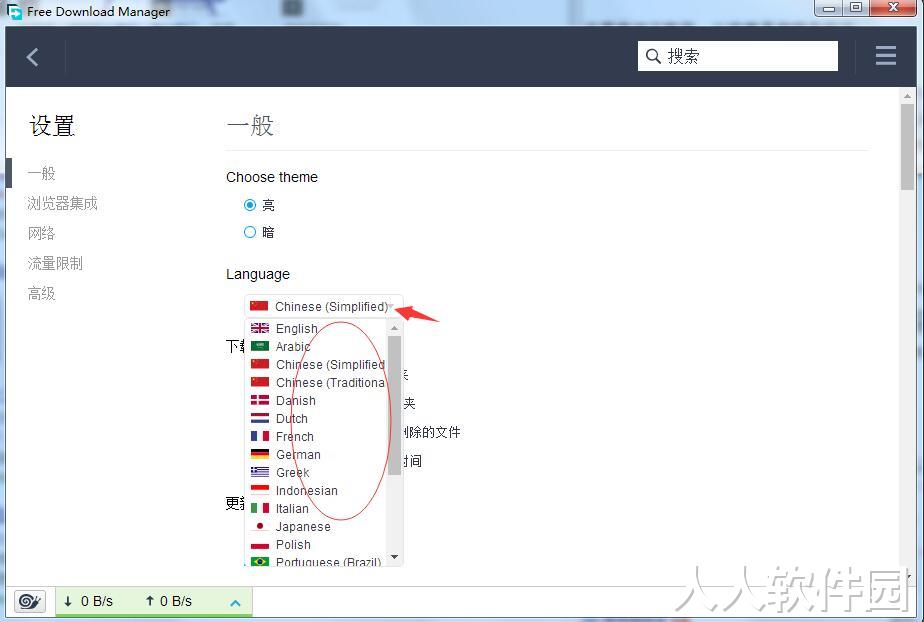Image resolution: width=924 pixels, height=622 pixels.
Task: Pick Polish in the dropdown
Action: [x=316, y=544]
